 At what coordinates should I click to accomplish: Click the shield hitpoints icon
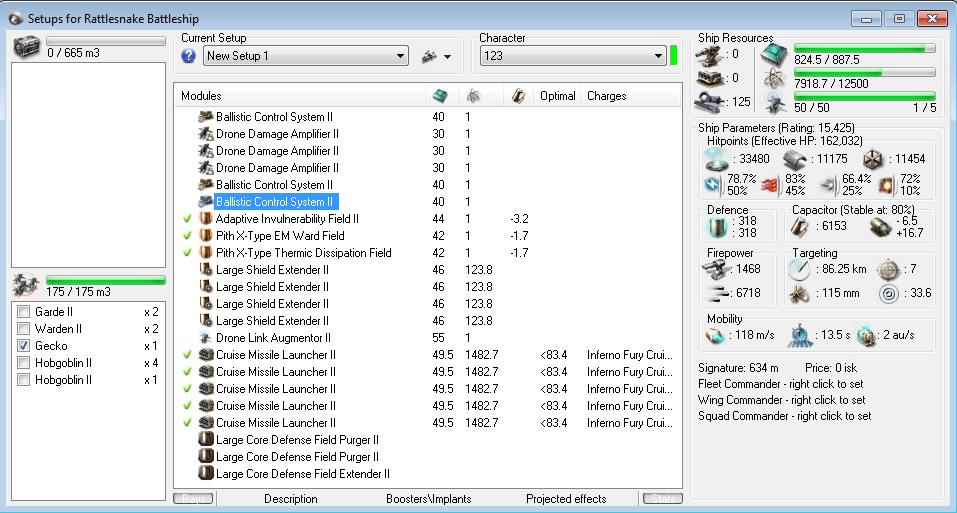pyautogui.click(x=717, y=159)
